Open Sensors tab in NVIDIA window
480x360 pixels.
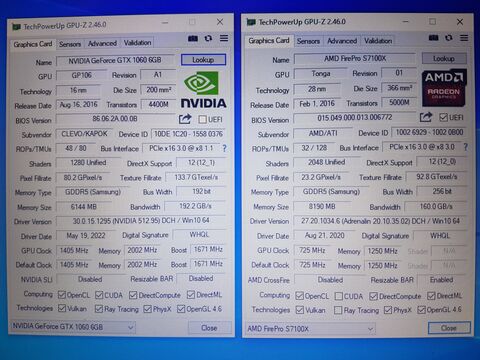coord(70,44)
